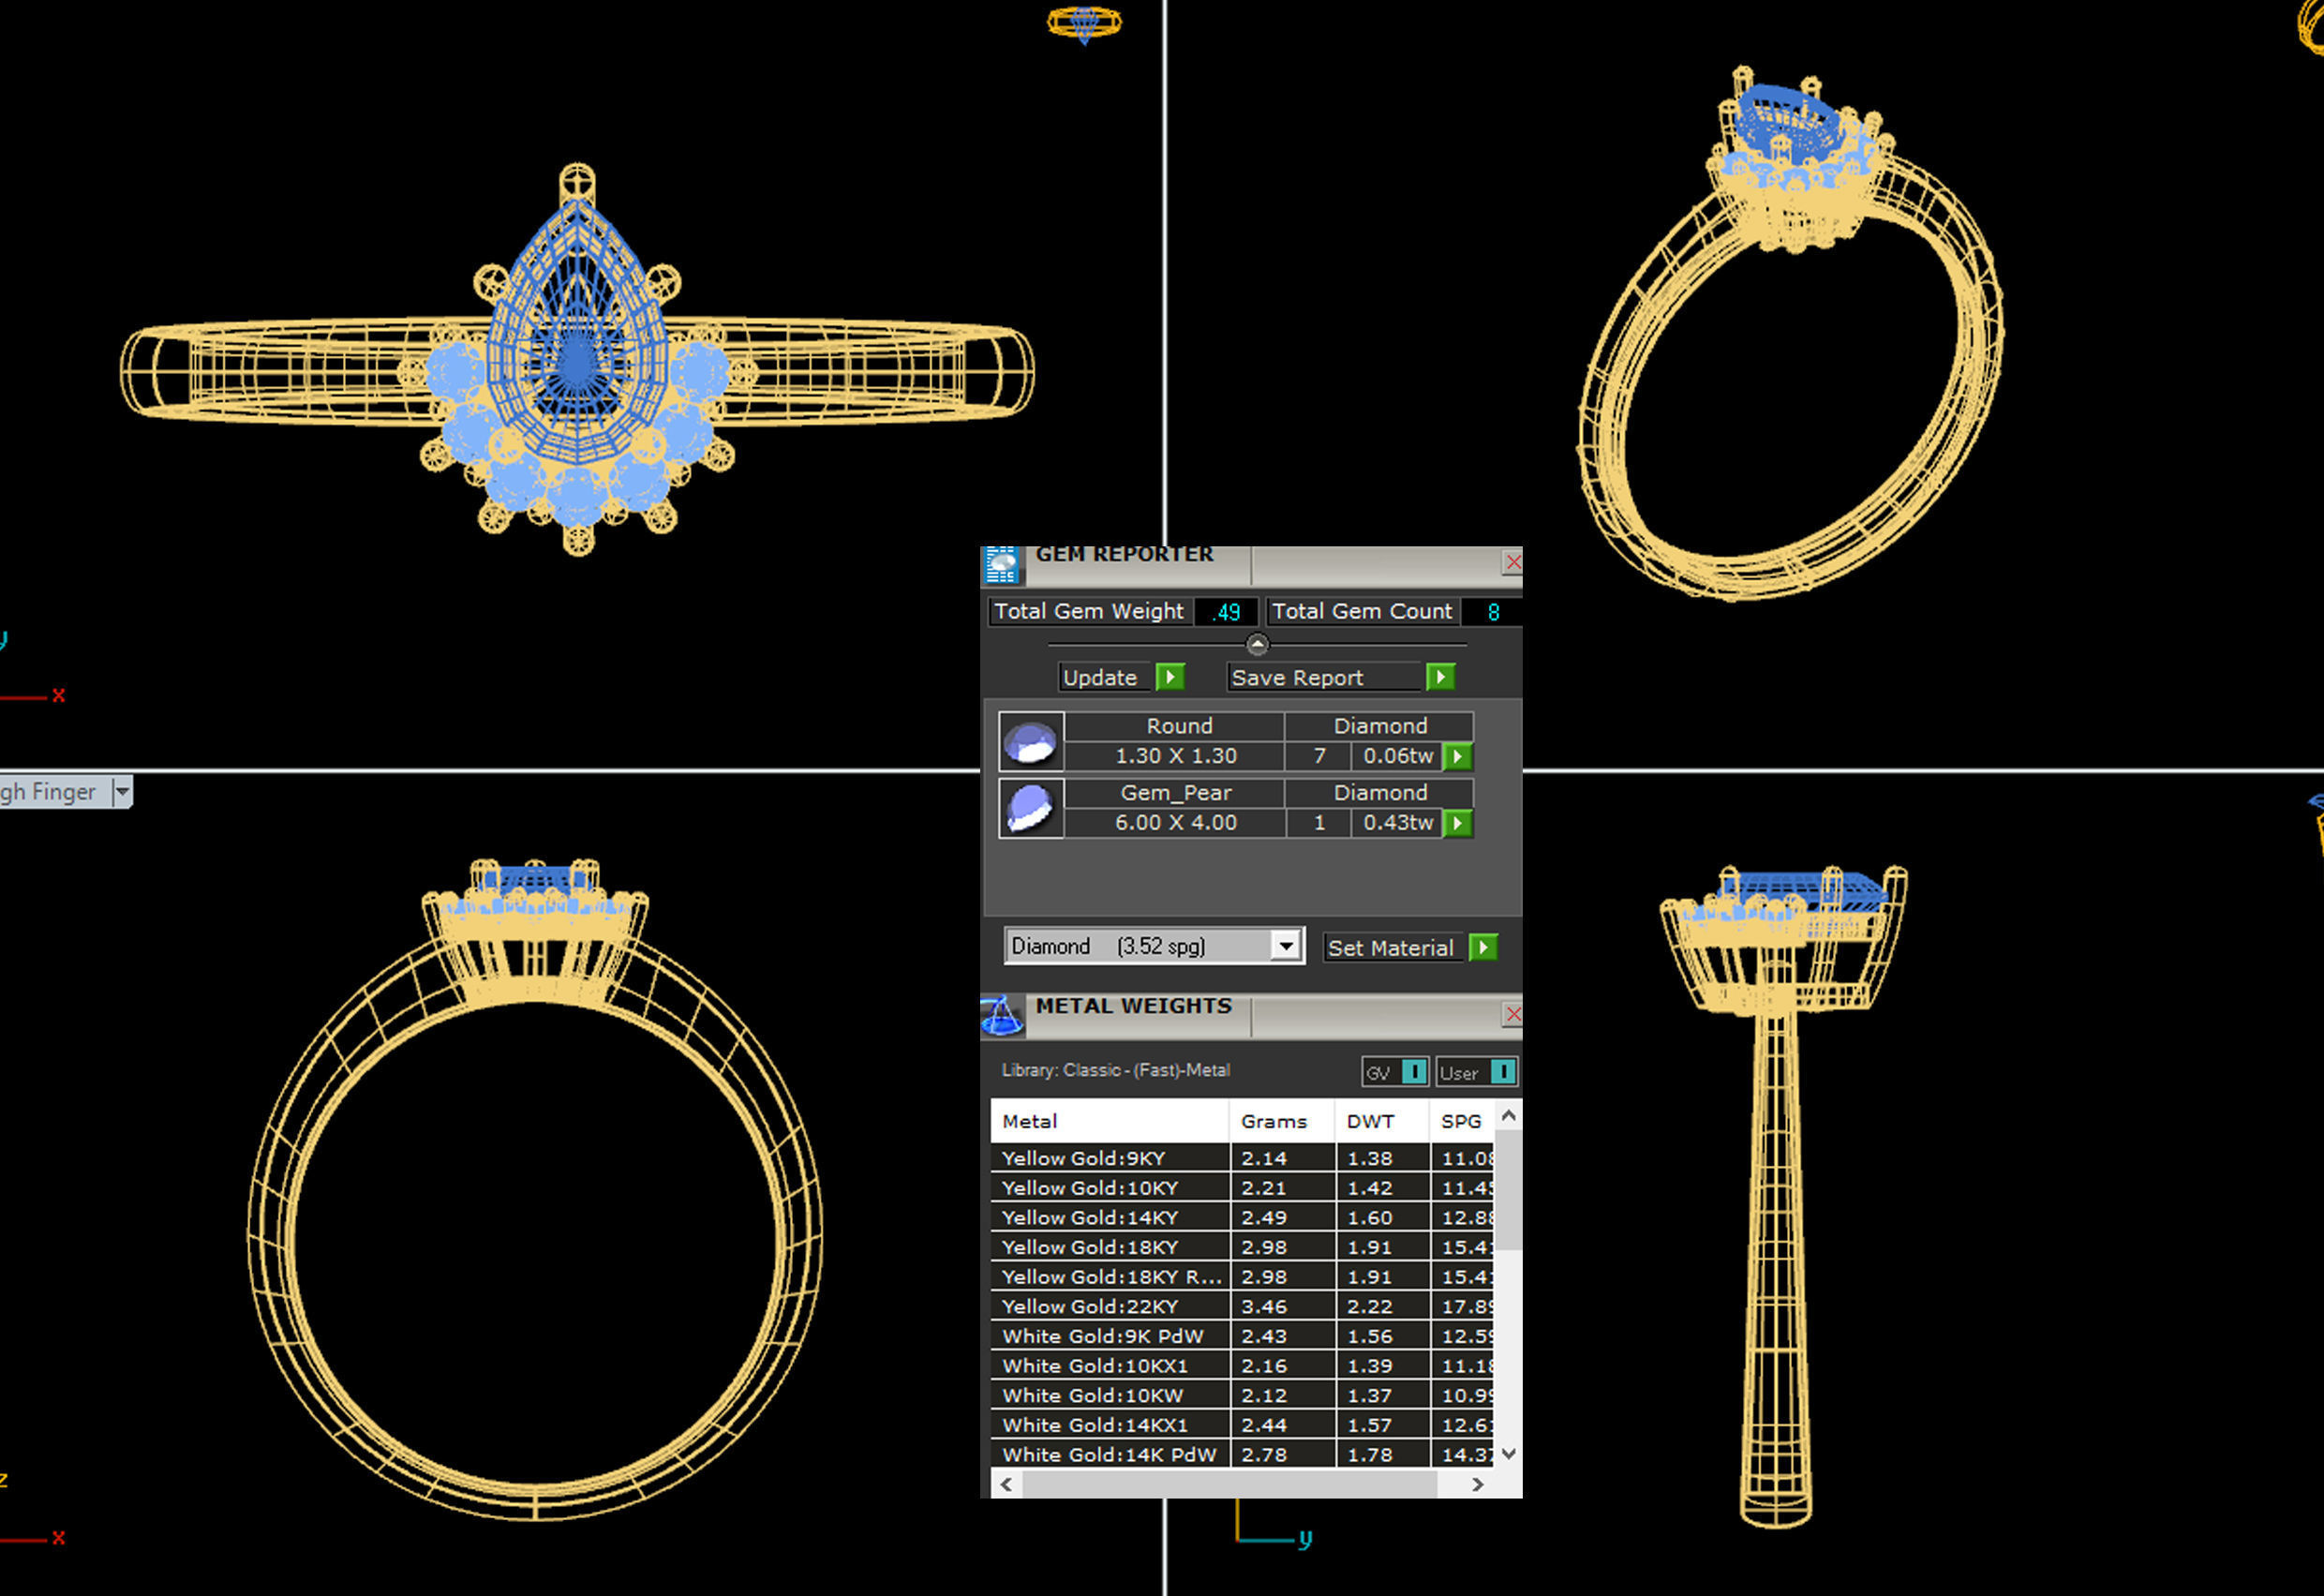Image resolution: width=2324 pixels, height=1596 pixels.
Task: Select the White Gold:10KX1 row
Action: (1242, 1366)
